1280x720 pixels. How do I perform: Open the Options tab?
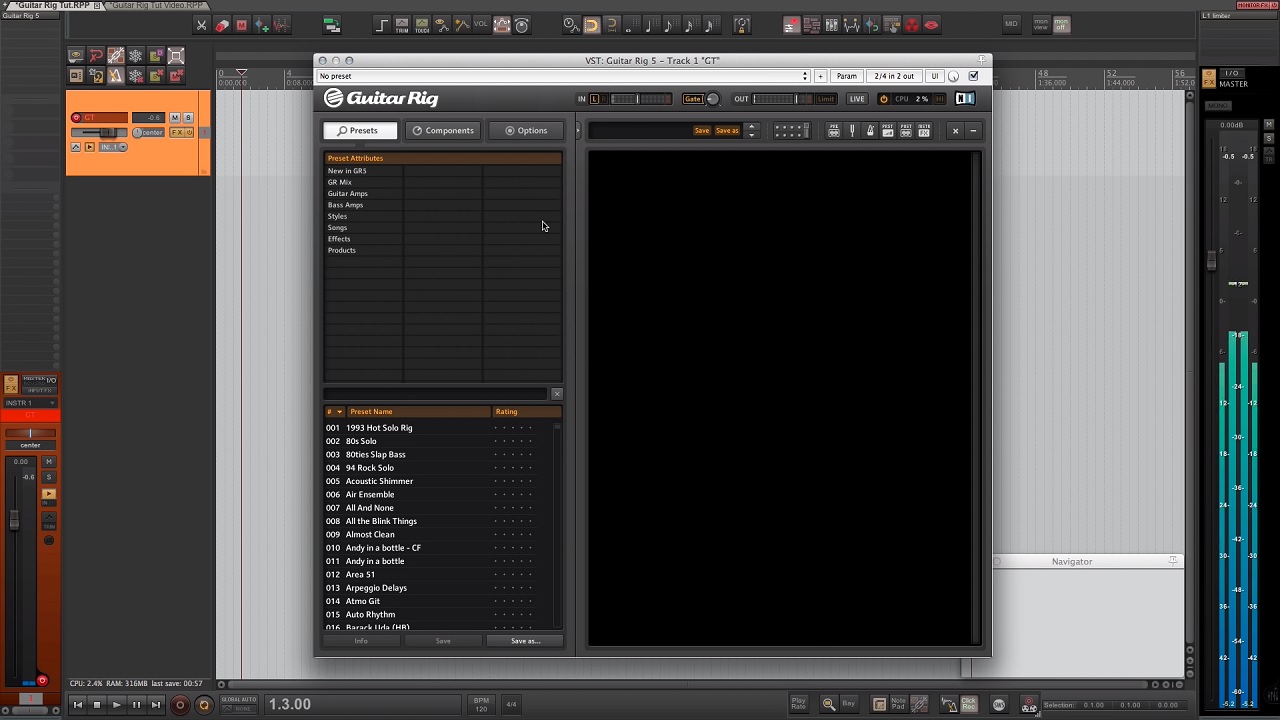pos(526,131)
